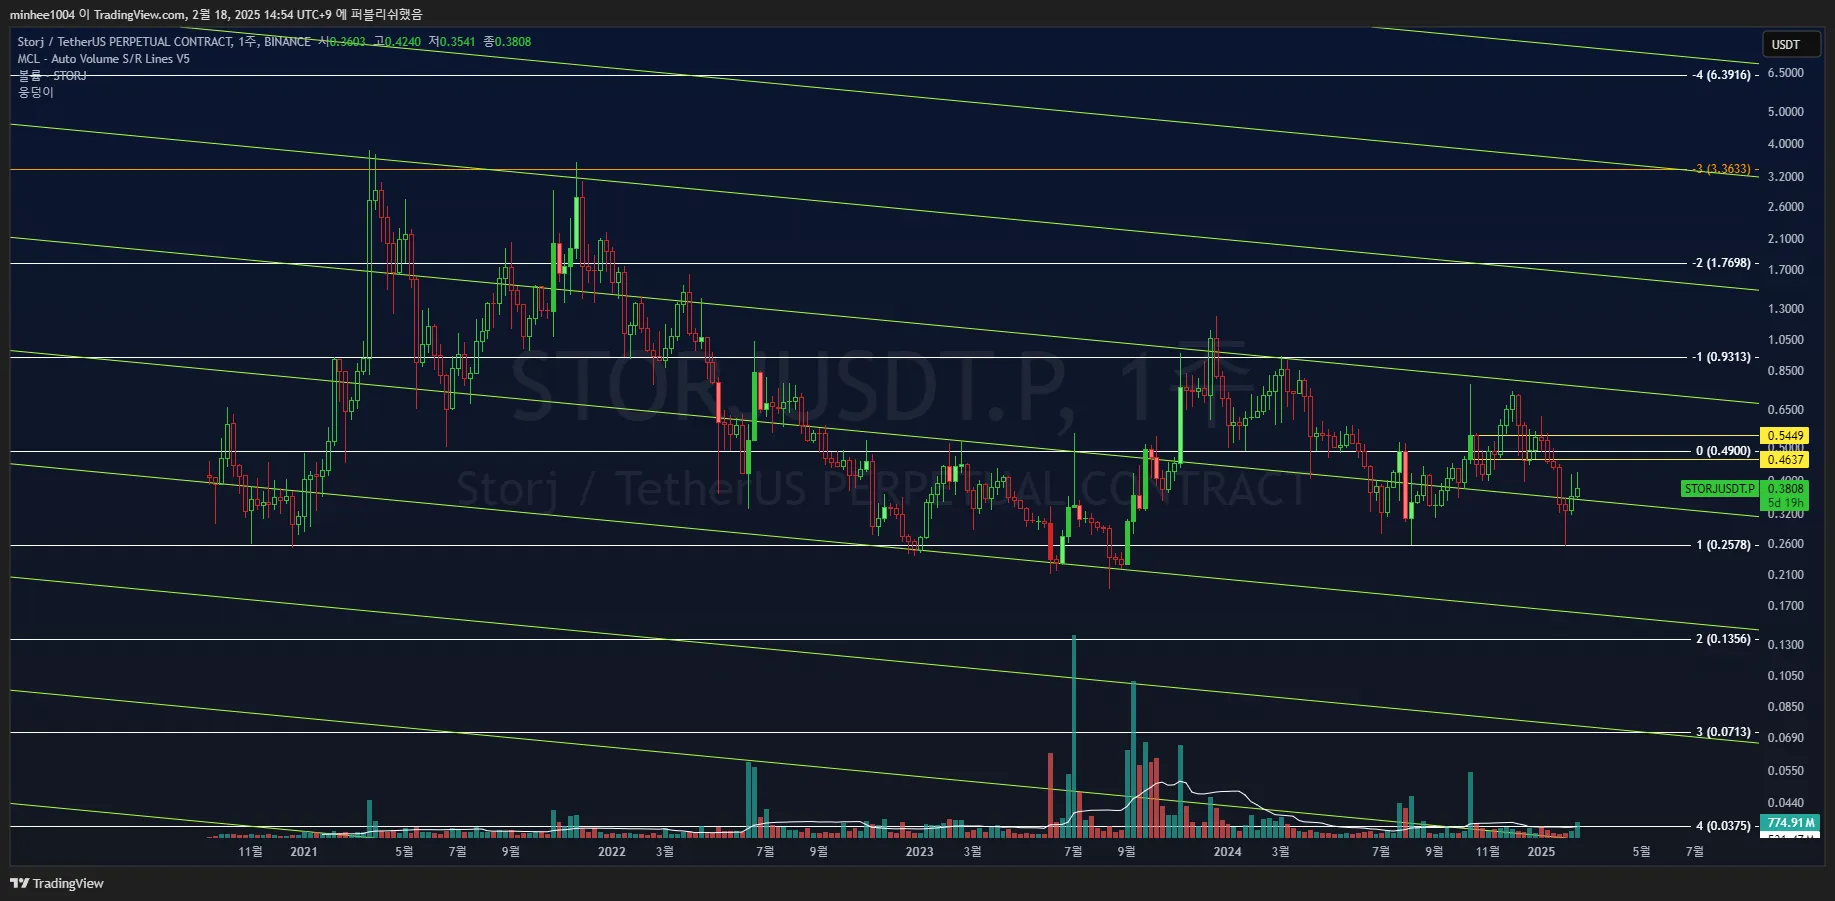
Task: Click the 2022 label on time axis
Action: [x=612, y=852]
